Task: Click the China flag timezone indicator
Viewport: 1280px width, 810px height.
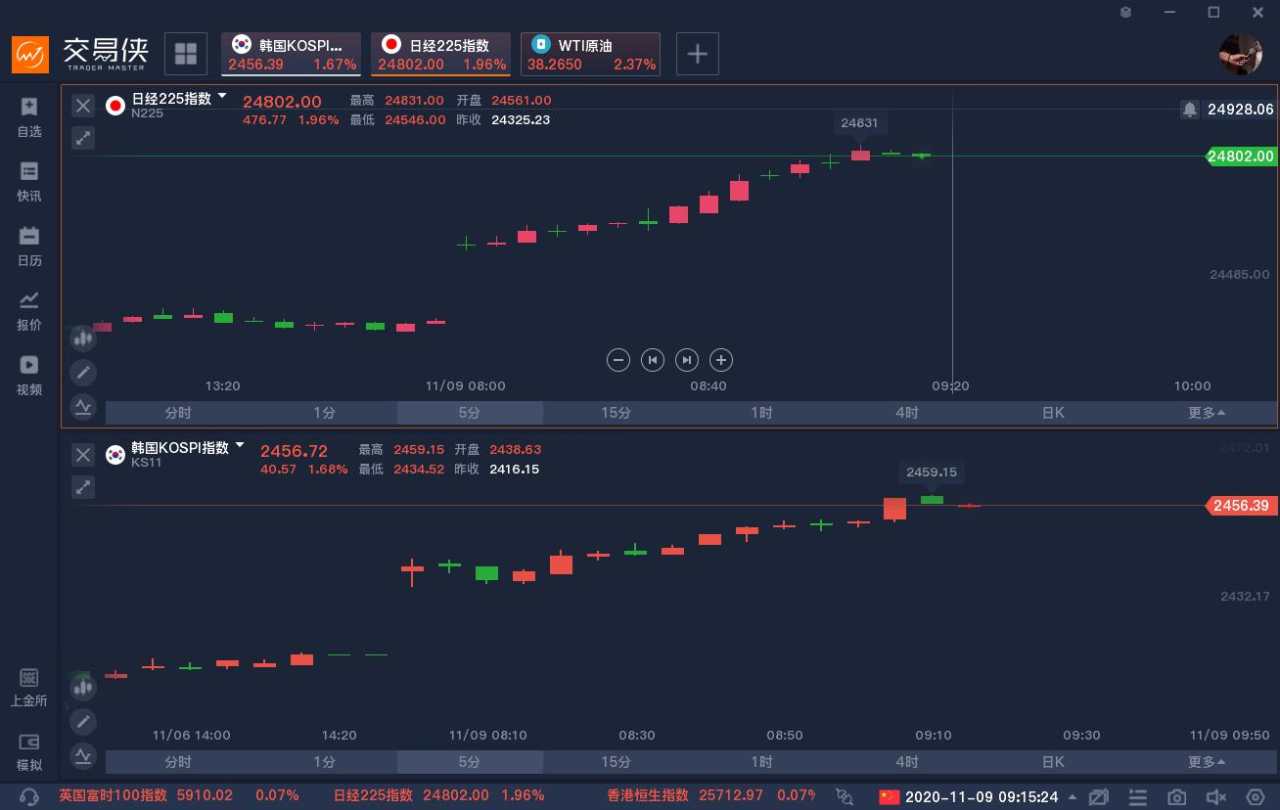Action: pos(889,797)
